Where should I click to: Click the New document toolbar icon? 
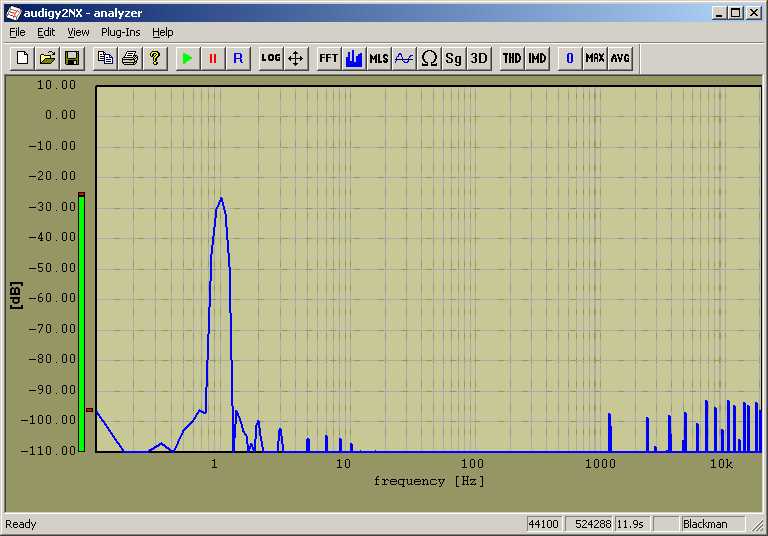pyautogui.click(x=22, y=58)
